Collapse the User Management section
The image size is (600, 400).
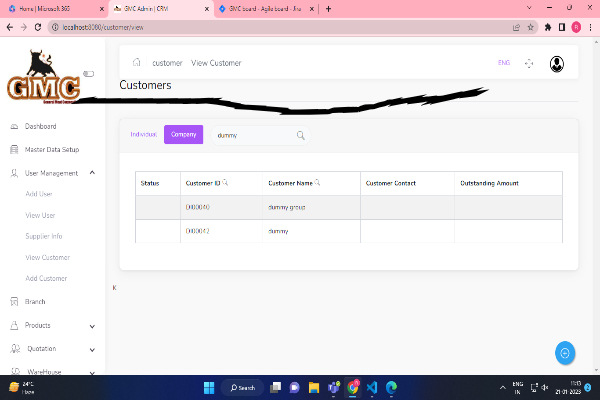pyautogui.click(x=92, y=173)
